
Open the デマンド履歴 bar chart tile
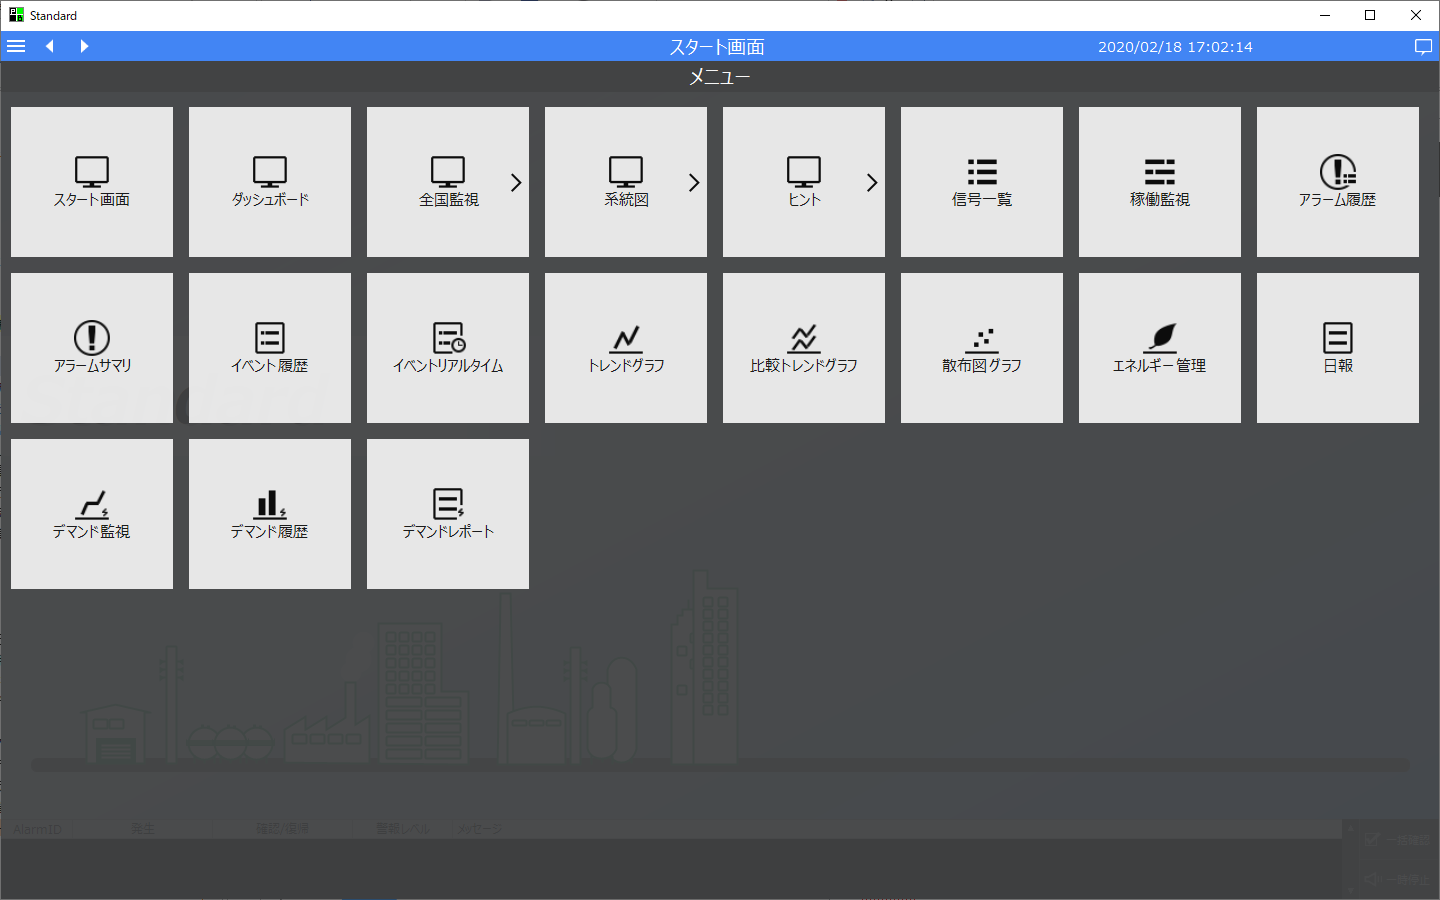coord(270,514)
